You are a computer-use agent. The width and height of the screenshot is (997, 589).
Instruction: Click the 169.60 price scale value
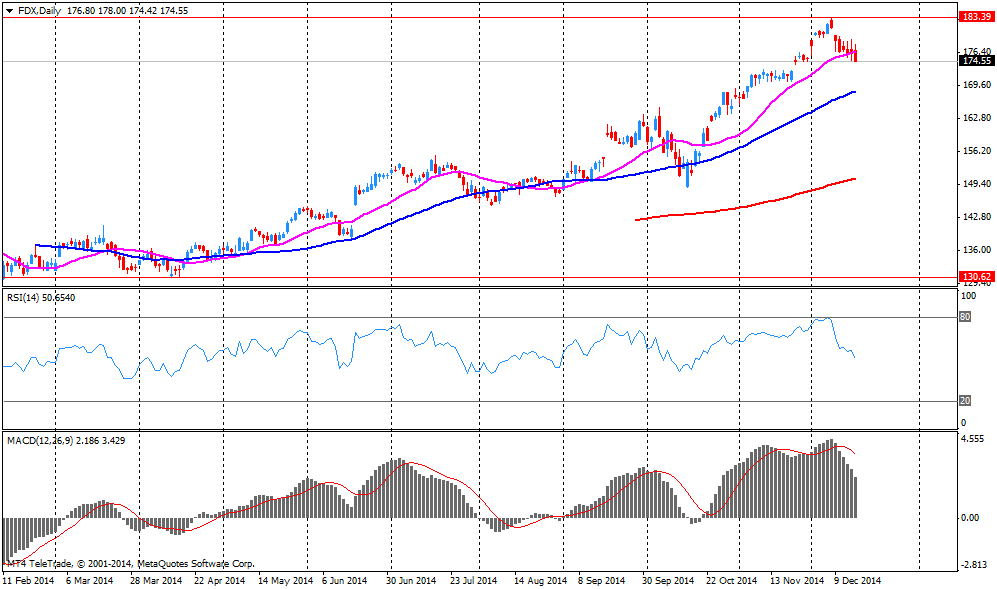[x=975, y=85]
